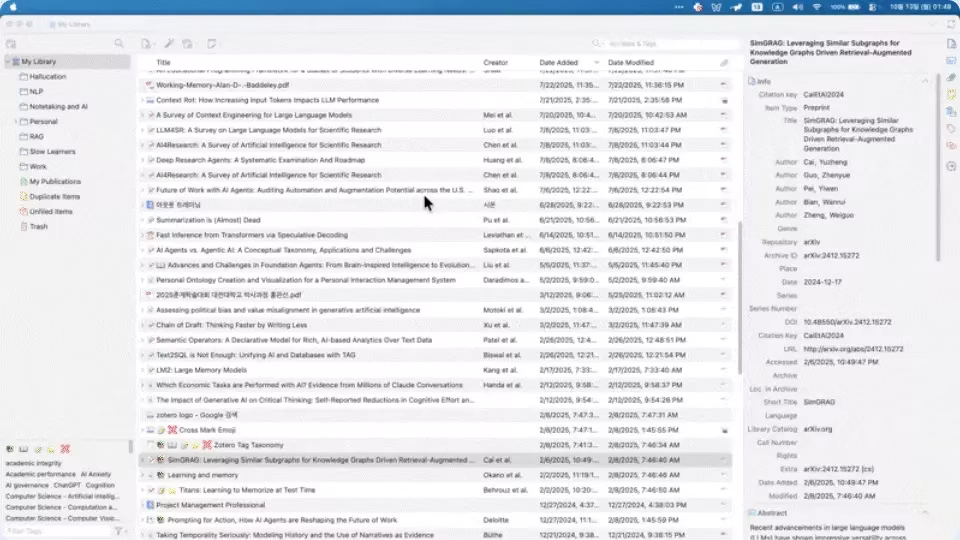Collapse the My Library tree
The height and width of the screenshot is (540, 960).
pyautogui.click(x=7, y=62)
